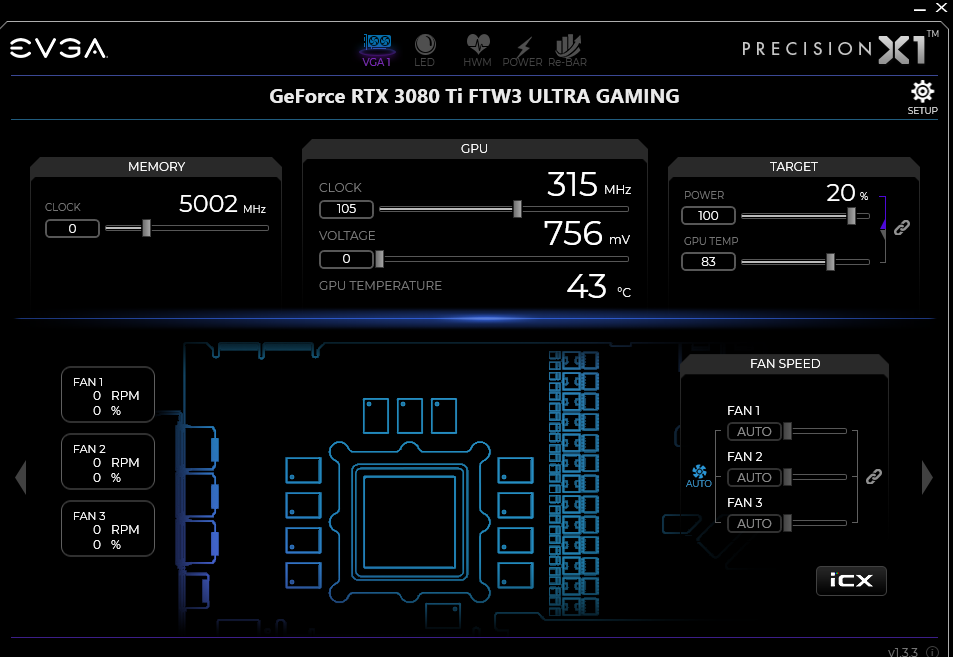Click the GPU clock slider handle
The width and height of the screenshot is (953, 657).
click(517, 209)
